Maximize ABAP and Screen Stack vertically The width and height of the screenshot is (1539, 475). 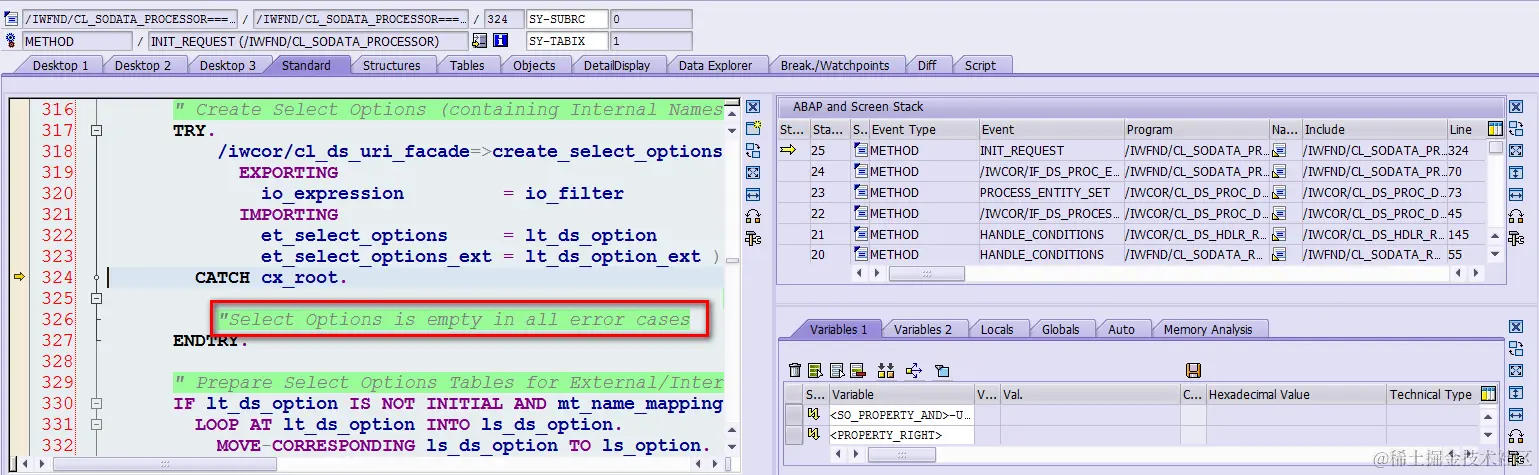click(x=1515, y=173)
